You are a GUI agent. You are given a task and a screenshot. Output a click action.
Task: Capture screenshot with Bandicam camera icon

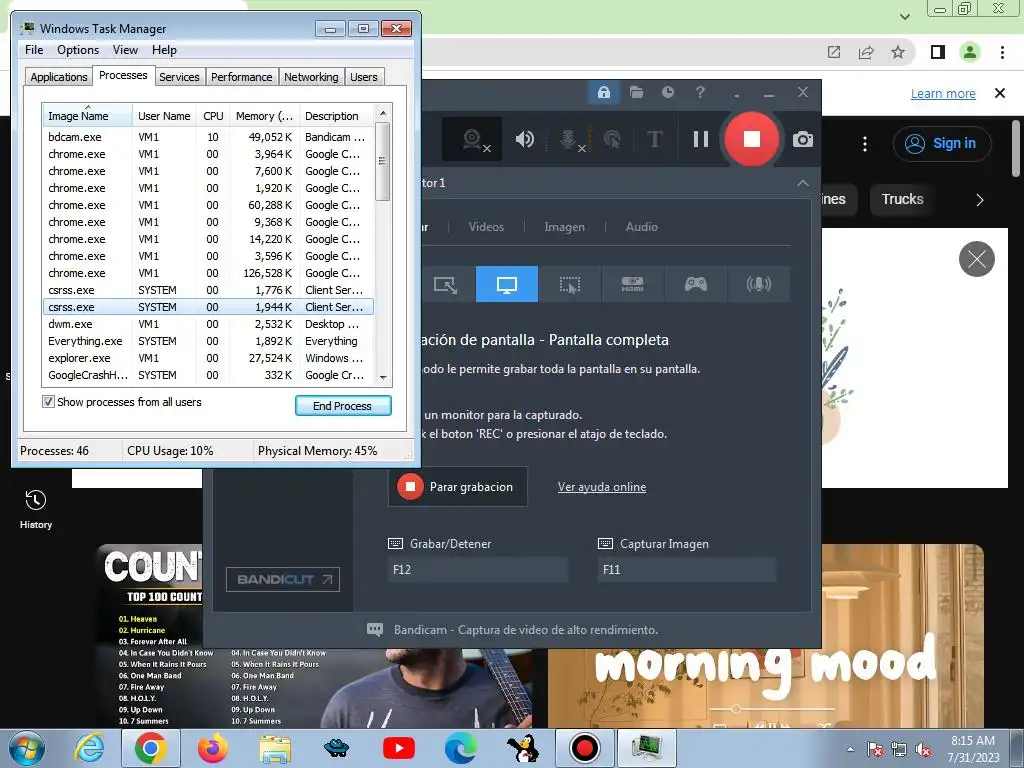(803, 139)
